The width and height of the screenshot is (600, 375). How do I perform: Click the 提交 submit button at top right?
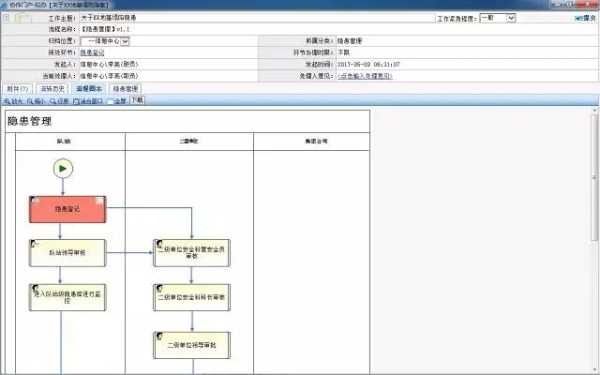585,18
